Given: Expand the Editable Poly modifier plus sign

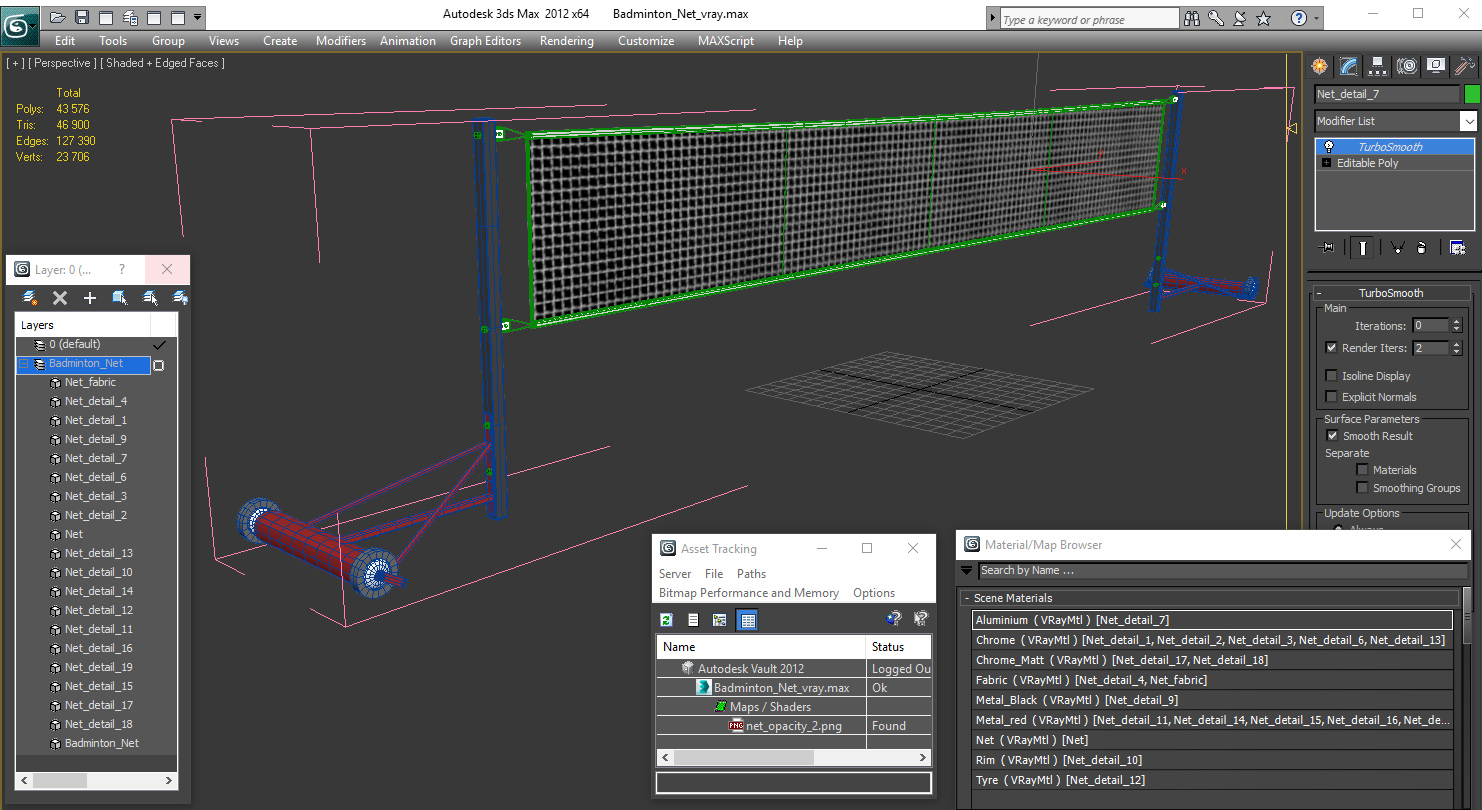Looking at the screenshot, I should [1327, 163].
